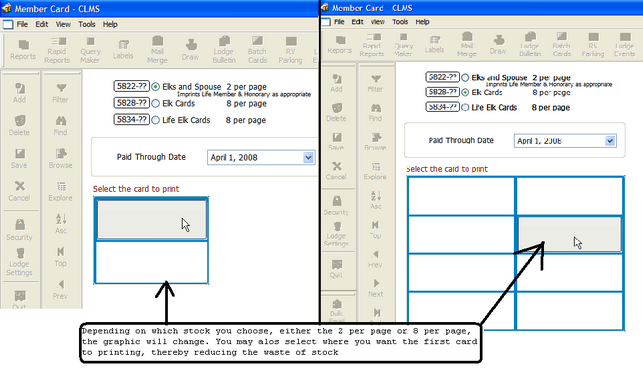Select Elk Cards radio button in left window
Screen dimensions: 643x379
[155, 104]
